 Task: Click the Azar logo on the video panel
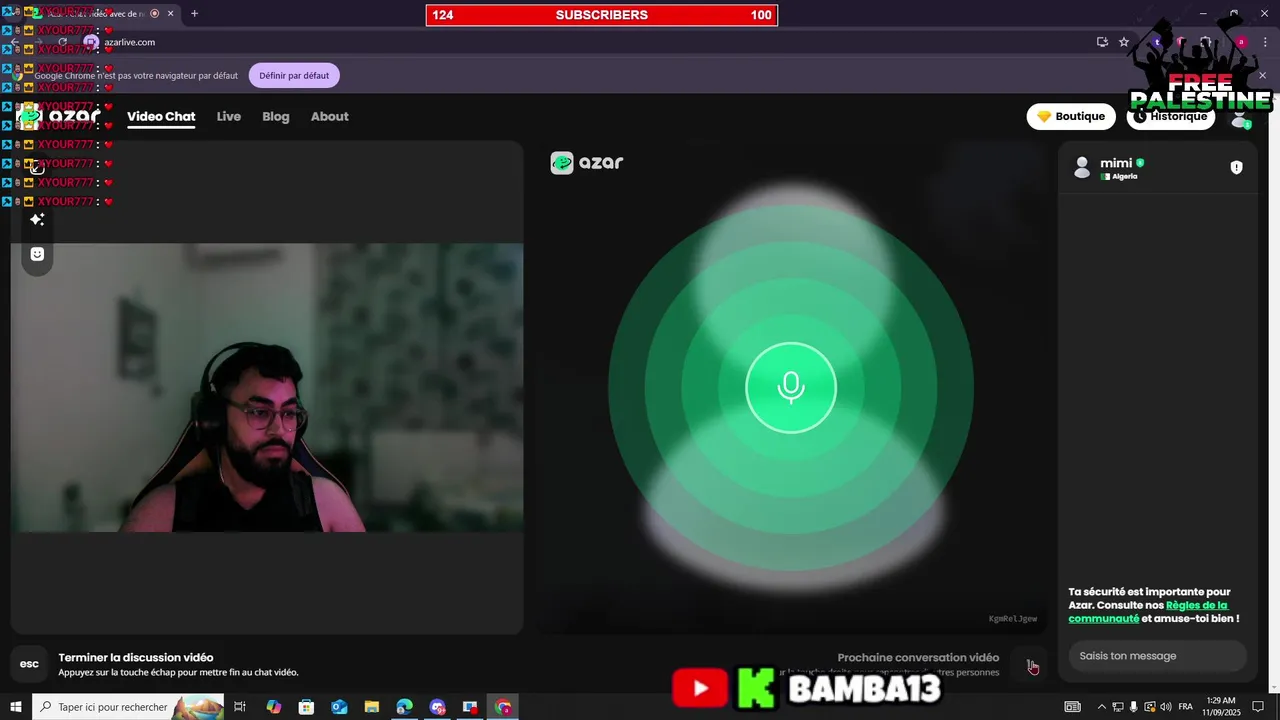[x=587, y=163]
